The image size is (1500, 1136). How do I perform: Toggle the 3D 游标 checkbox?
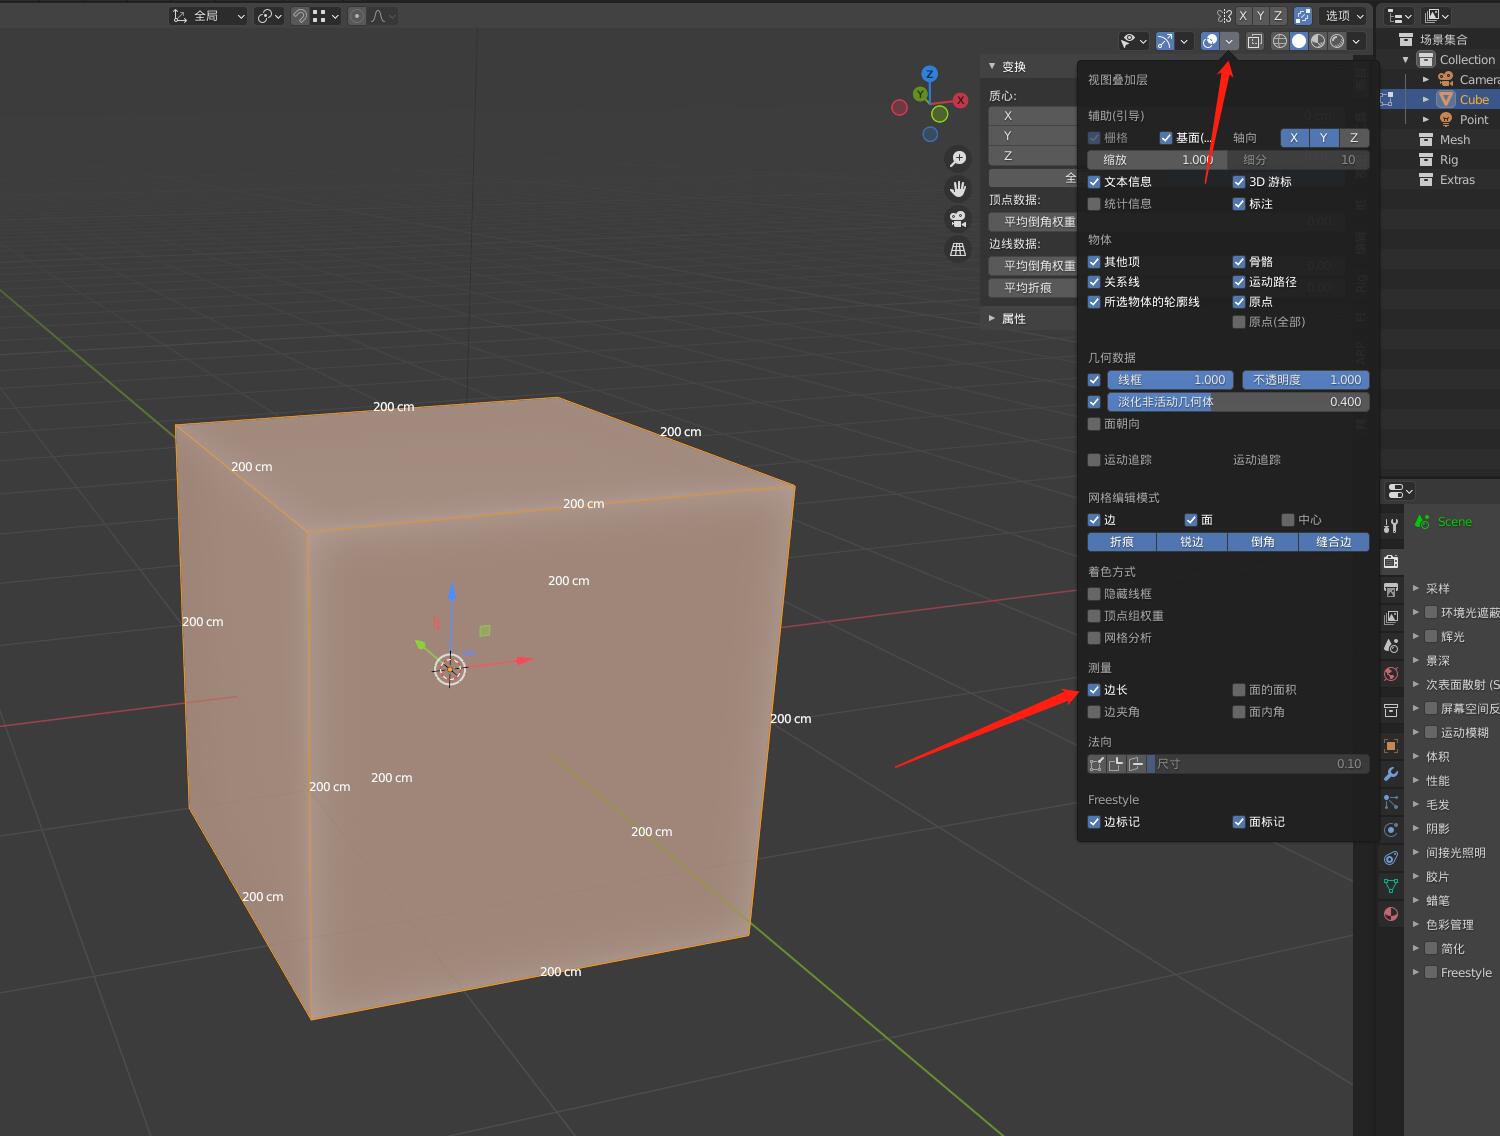point(1239,182)
